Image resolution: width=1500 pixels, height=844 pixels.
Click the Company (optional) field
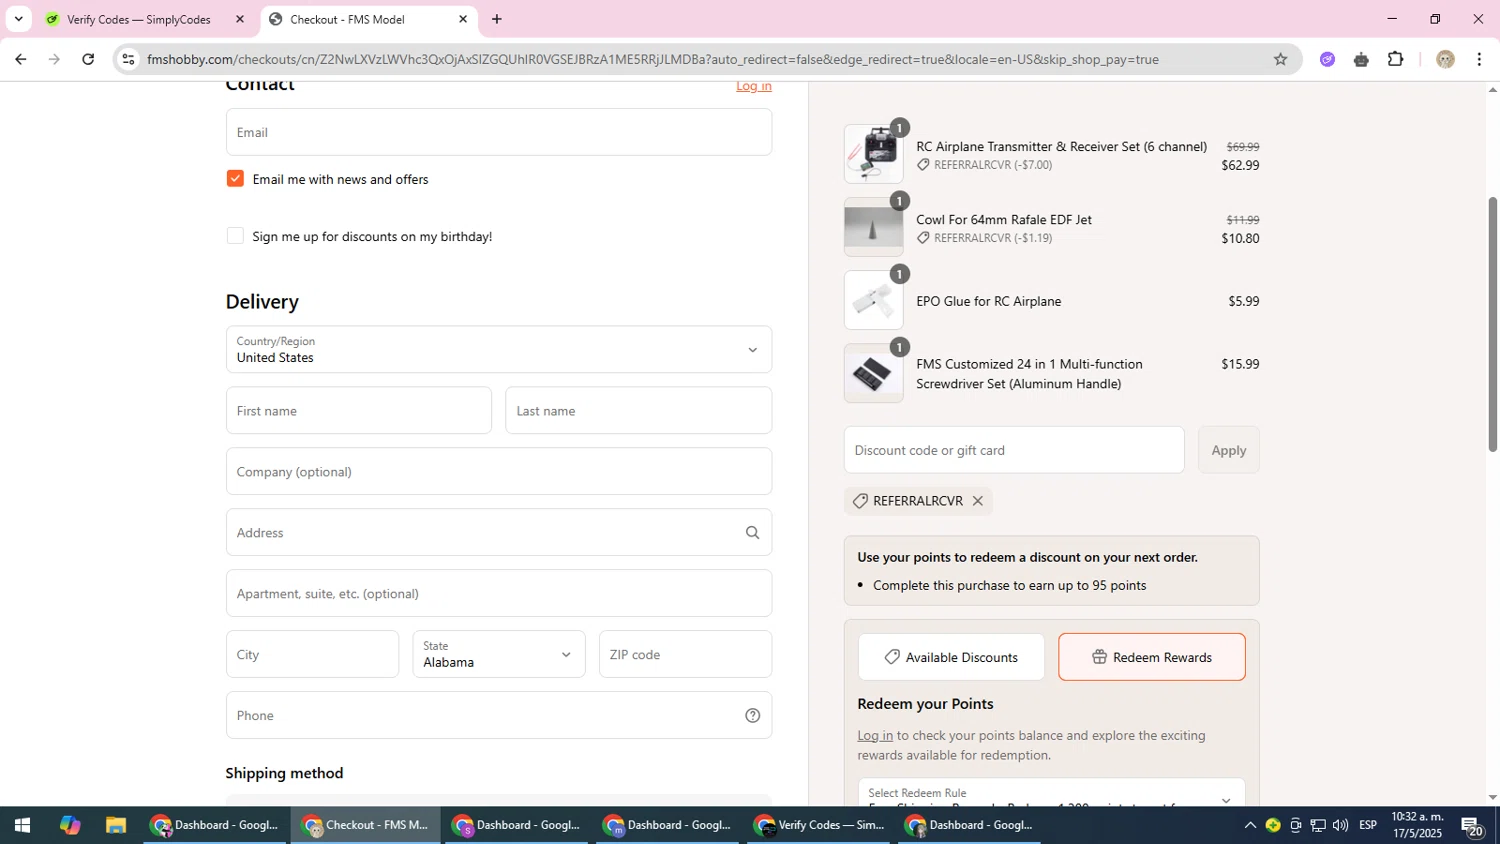(499, 471)
